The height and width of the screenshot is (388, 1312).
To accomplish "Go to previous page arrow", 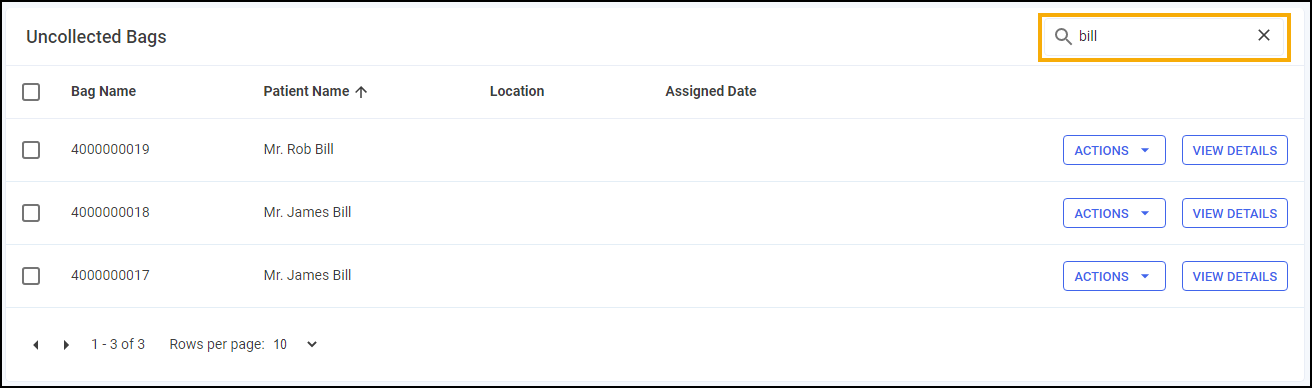I will [36, 345].
